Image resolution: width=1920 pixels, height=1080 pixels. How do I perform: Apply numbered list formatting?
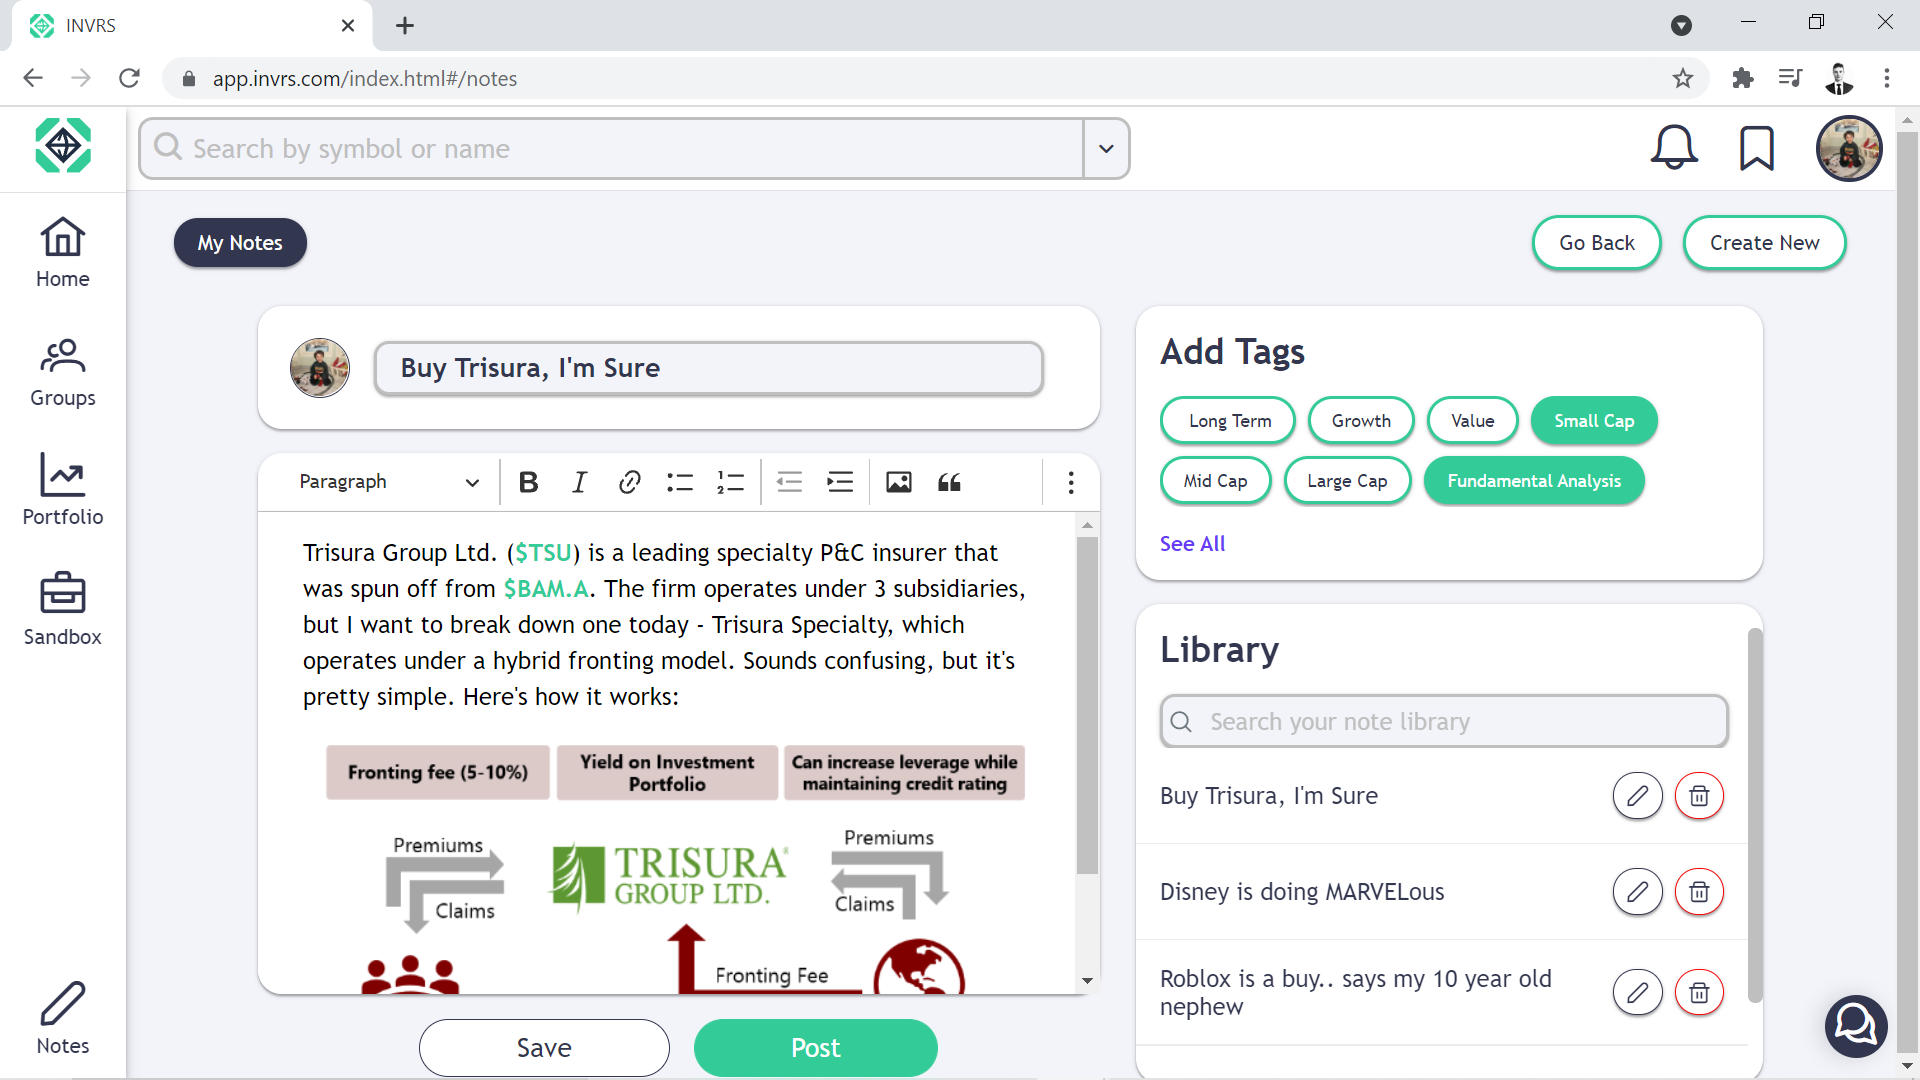pos(730,483)
